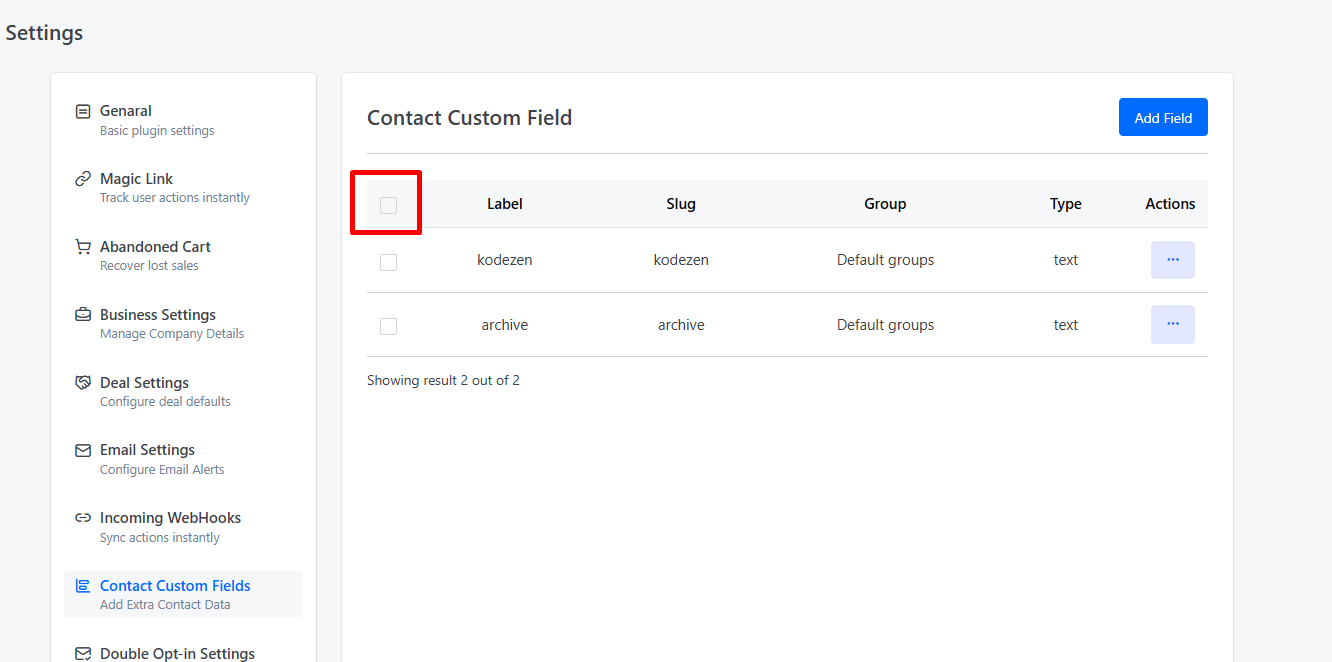Click the Email Settings envelope icon

coord(83,450)
